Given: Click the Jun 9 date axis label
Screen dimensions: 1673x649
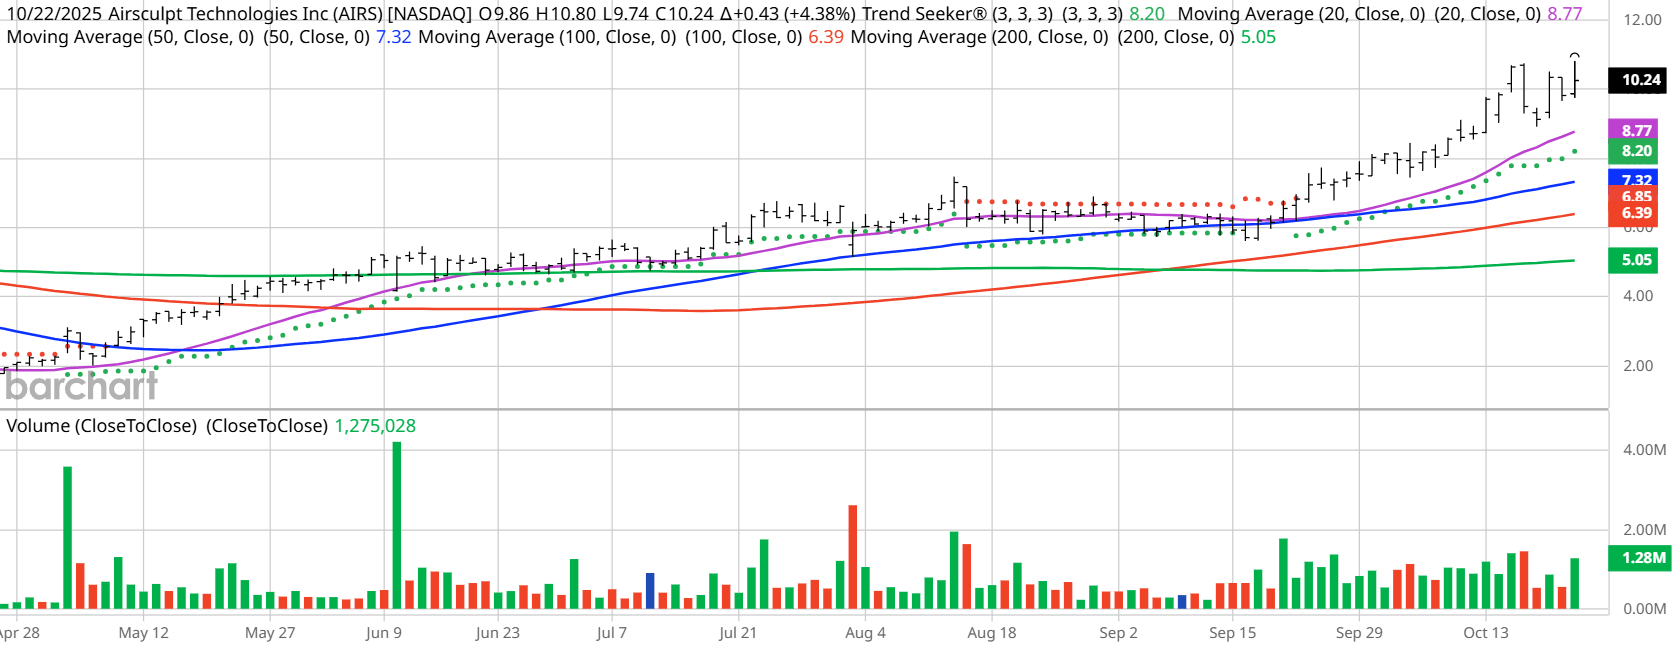Looking at the screenshot, I should [384, 632].
